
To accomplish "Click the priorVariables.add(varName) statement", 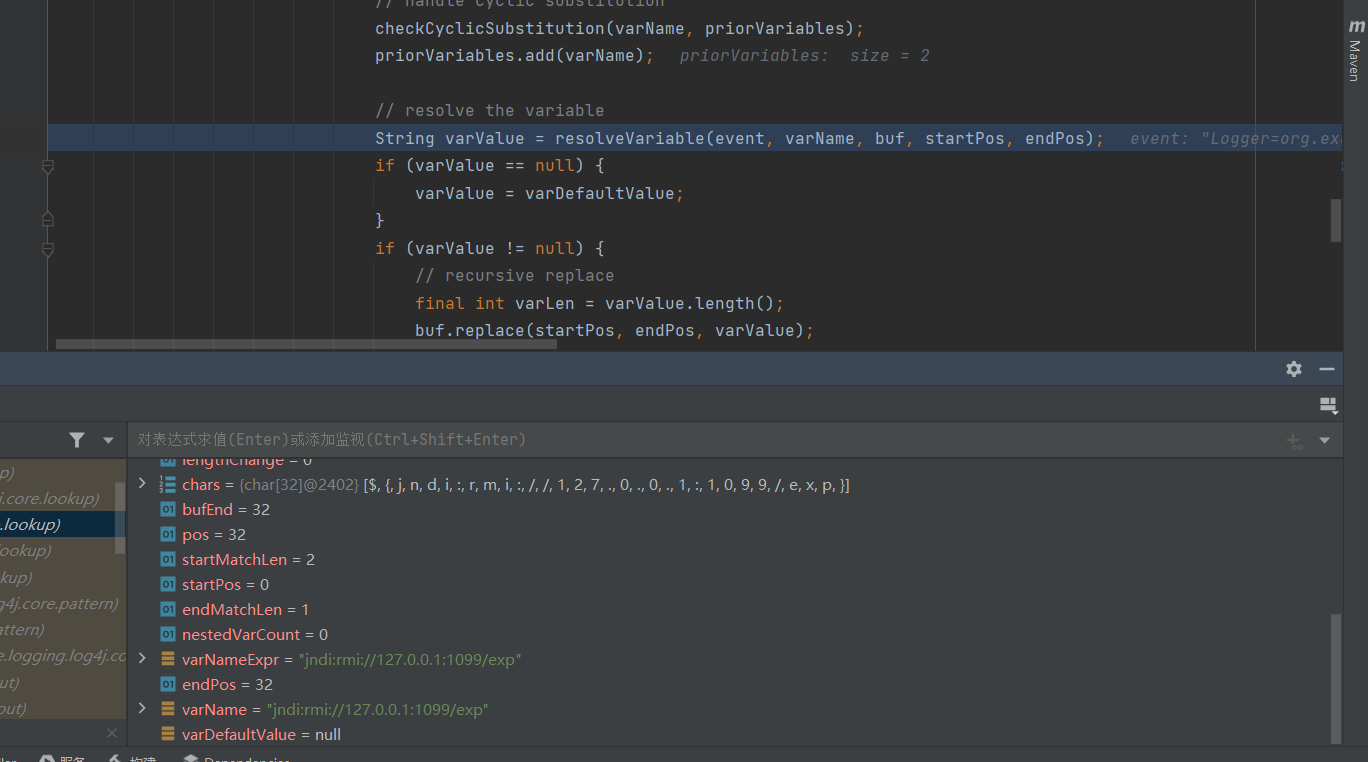I will [x=515, y=55].
